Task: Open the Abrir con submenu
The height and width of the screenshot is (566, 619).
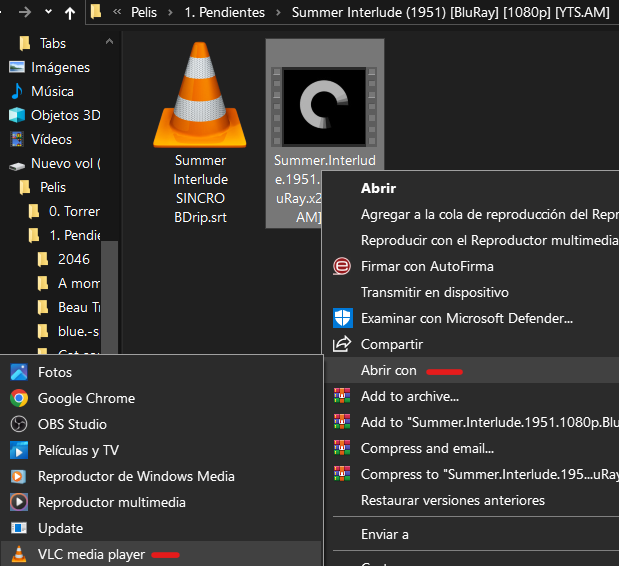Action: click(389, 370)
